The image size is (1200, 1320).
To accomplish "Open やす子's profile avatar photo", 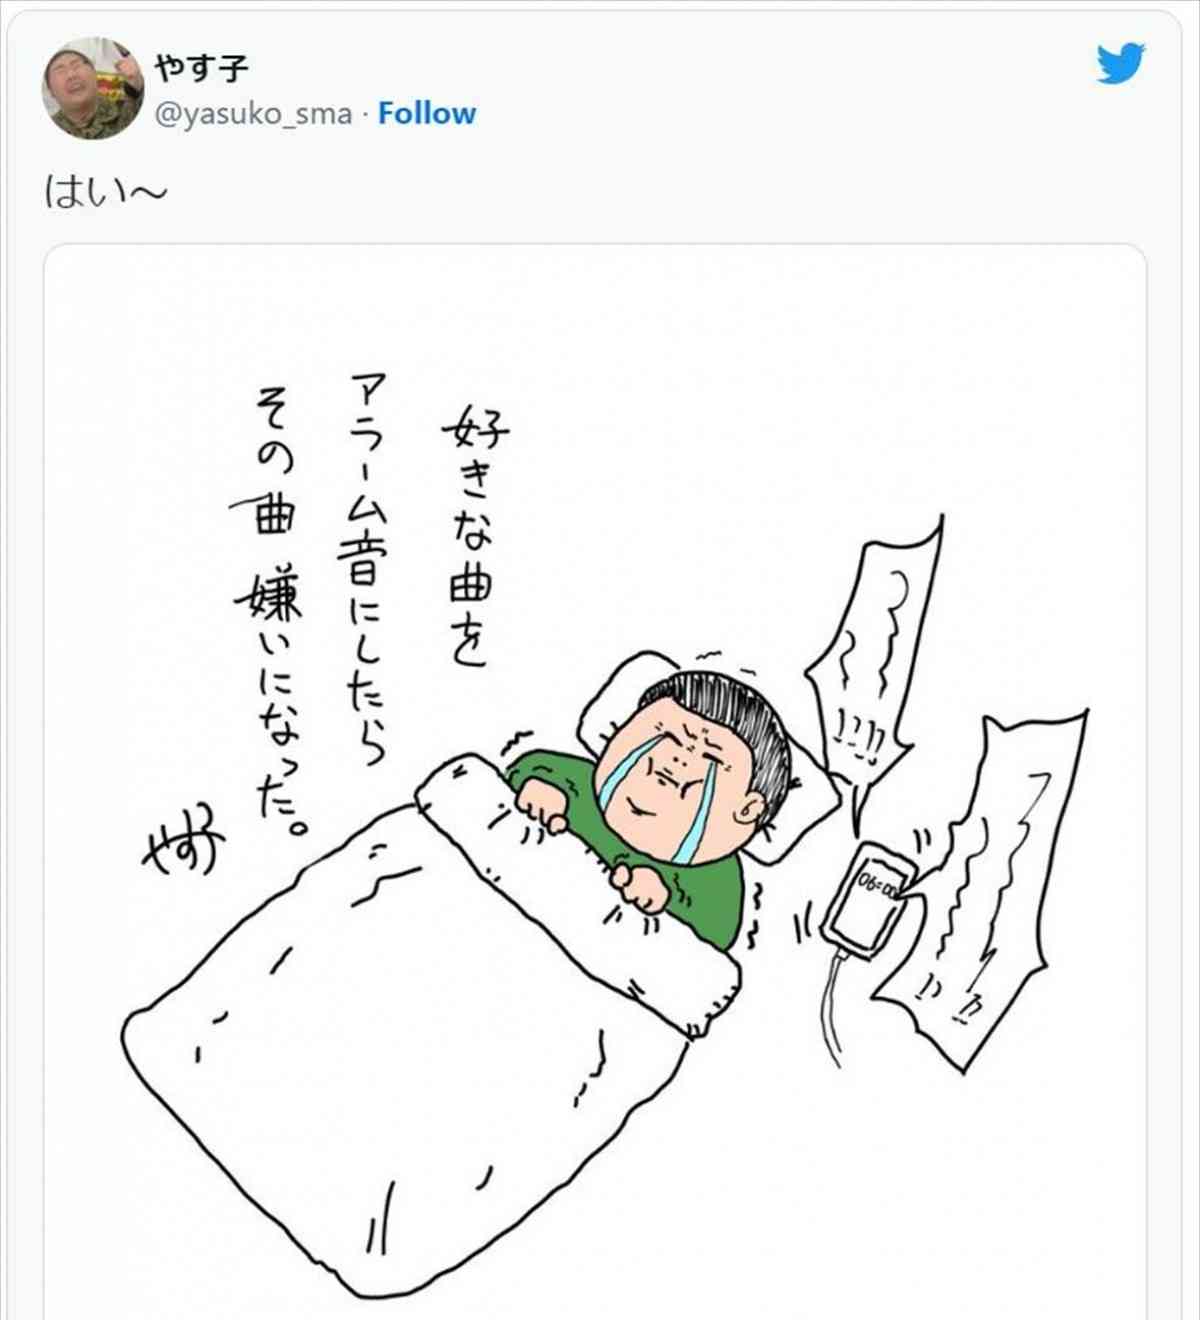I will point(92,88).
